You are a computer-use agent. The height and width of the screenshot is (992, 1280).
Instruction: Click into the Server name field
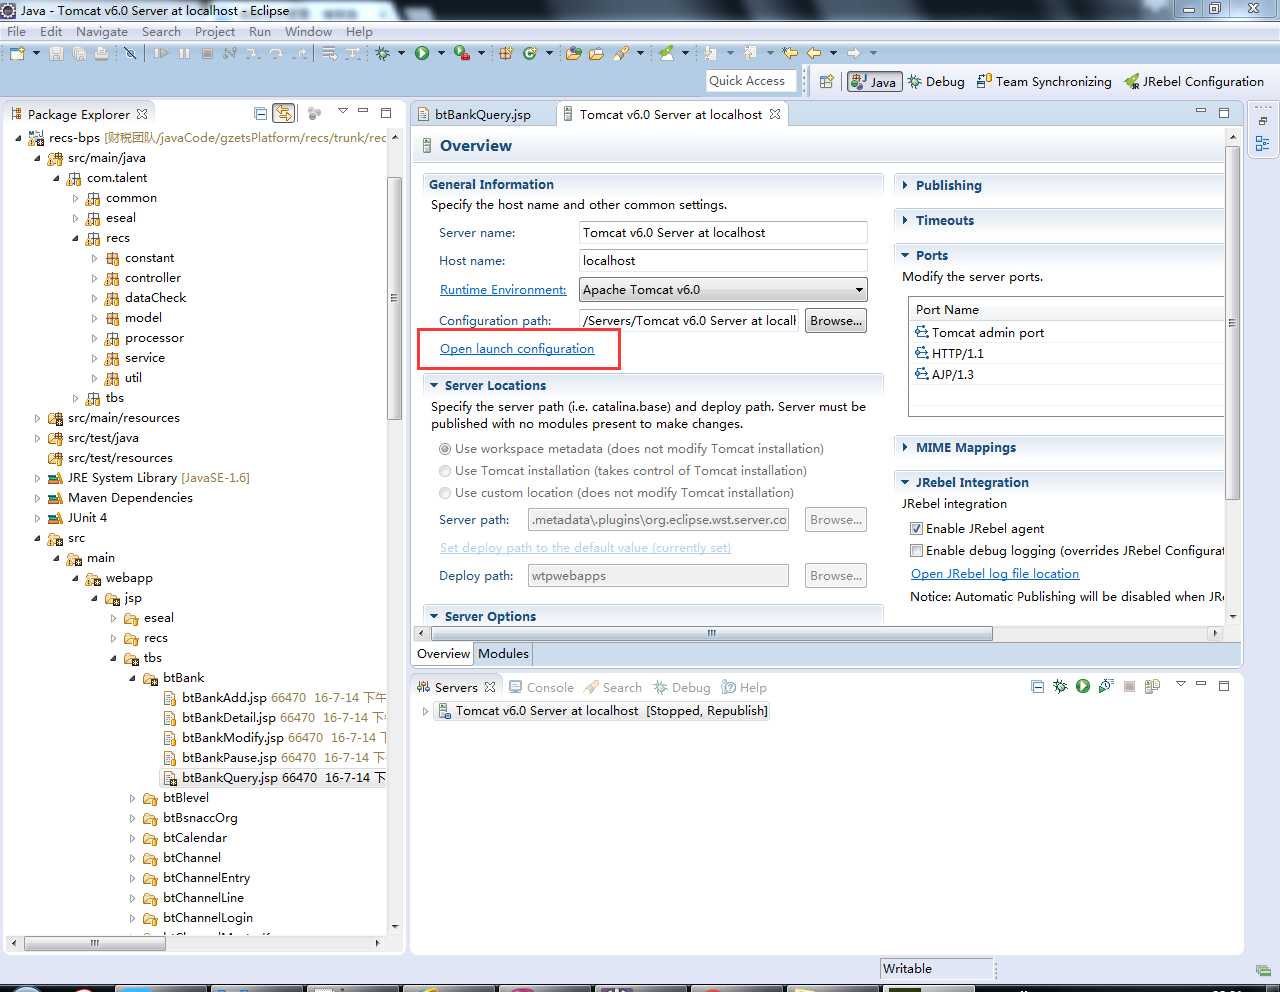[723, 233]
